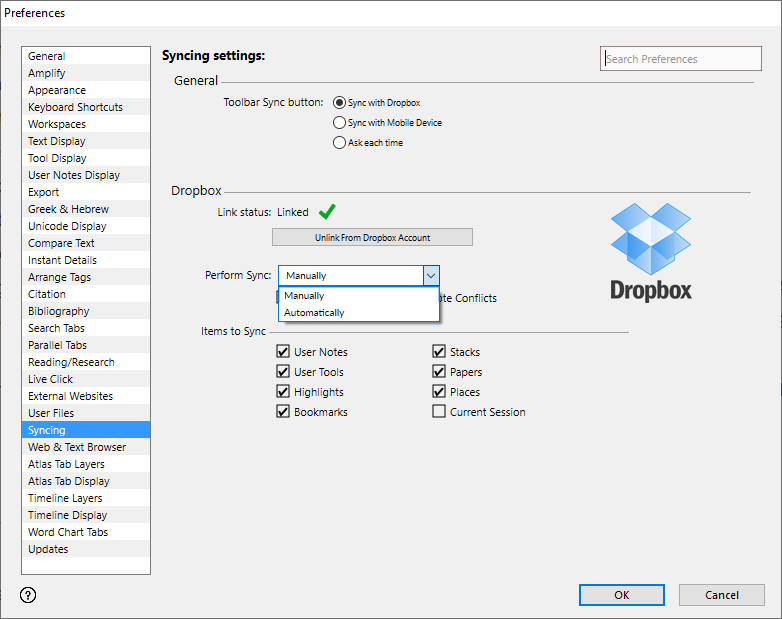Click the Search Preferences field
782x619 pixels.
[680, 59]
